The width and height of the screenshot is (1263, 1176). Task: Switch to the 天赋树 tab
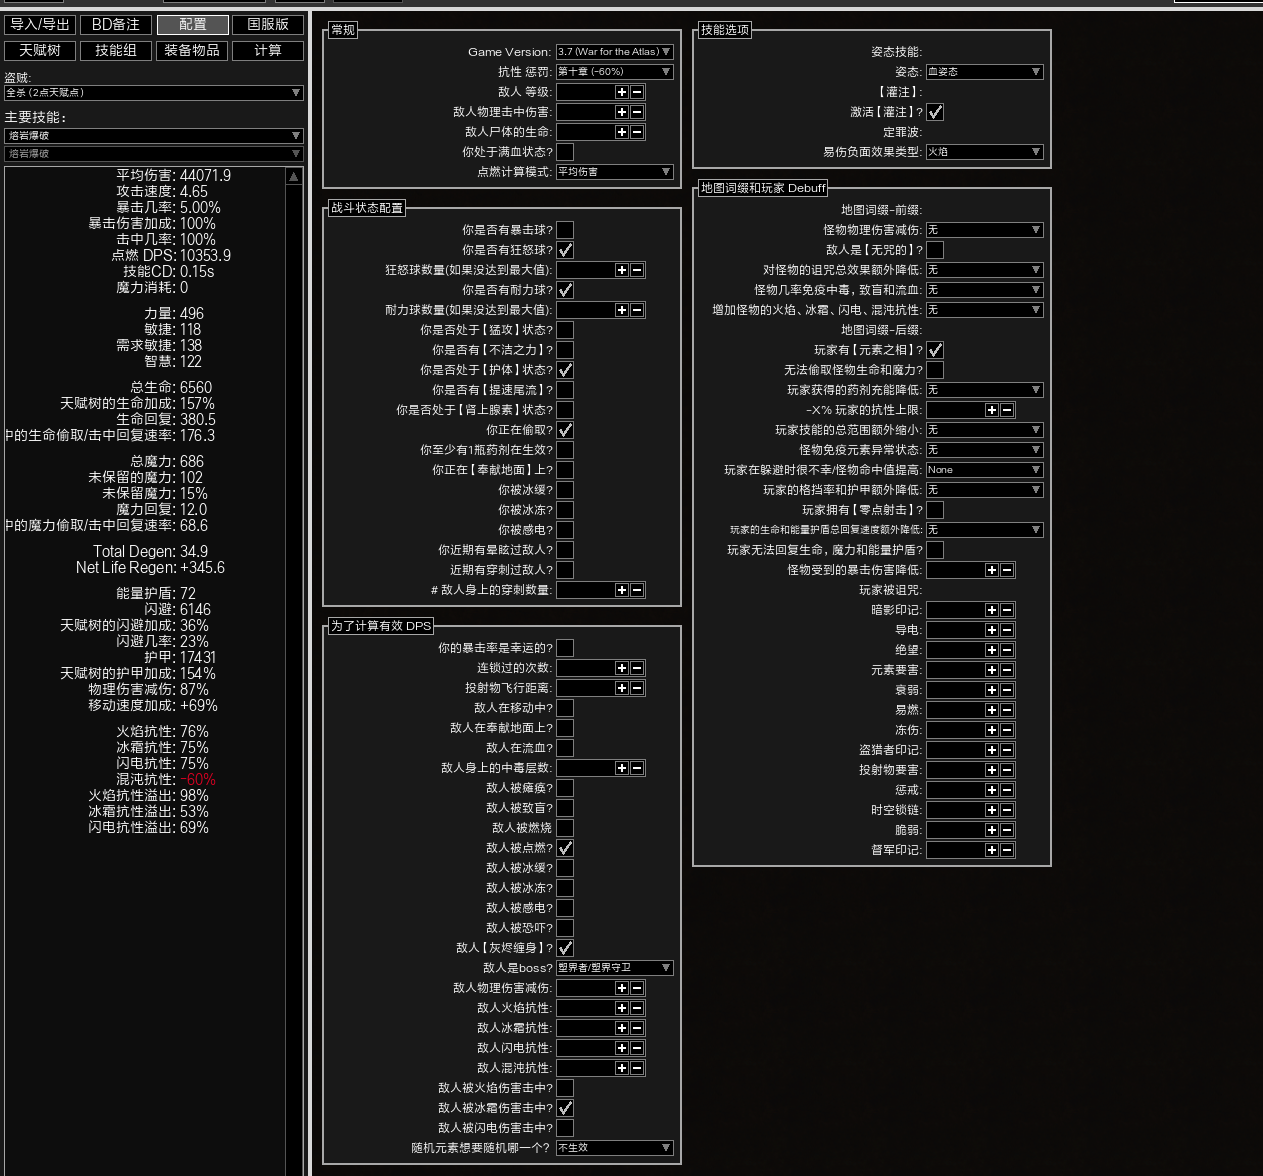40,50
